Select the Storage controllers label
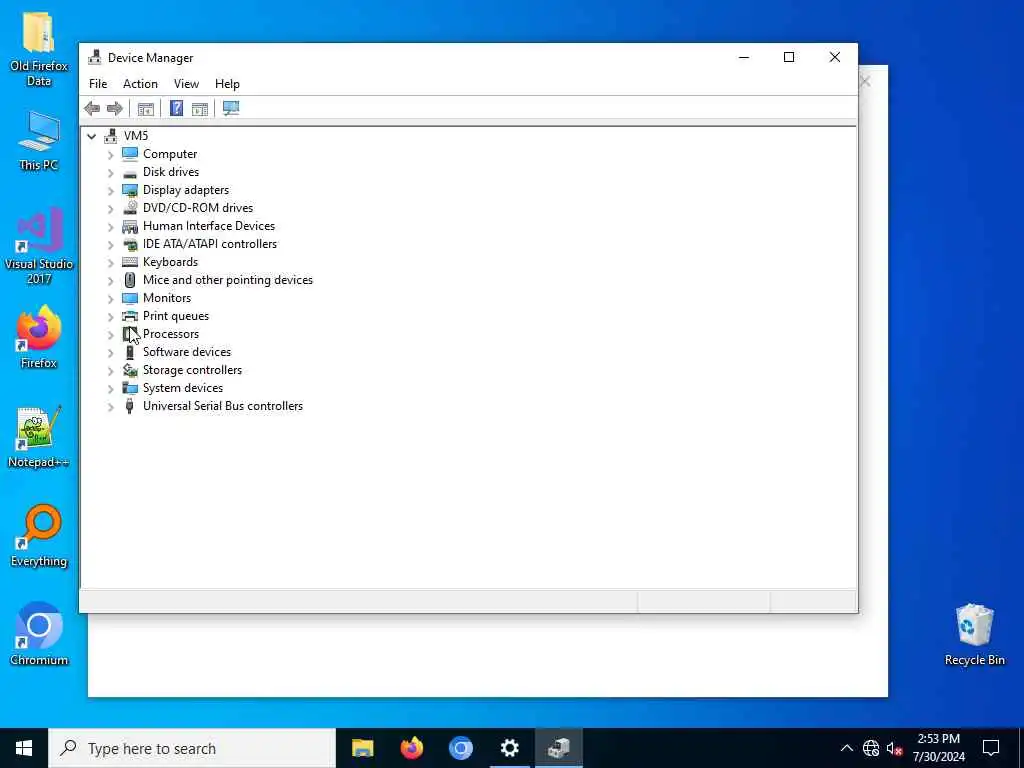This screenshot has height=768, width=1024. point(193,370)
